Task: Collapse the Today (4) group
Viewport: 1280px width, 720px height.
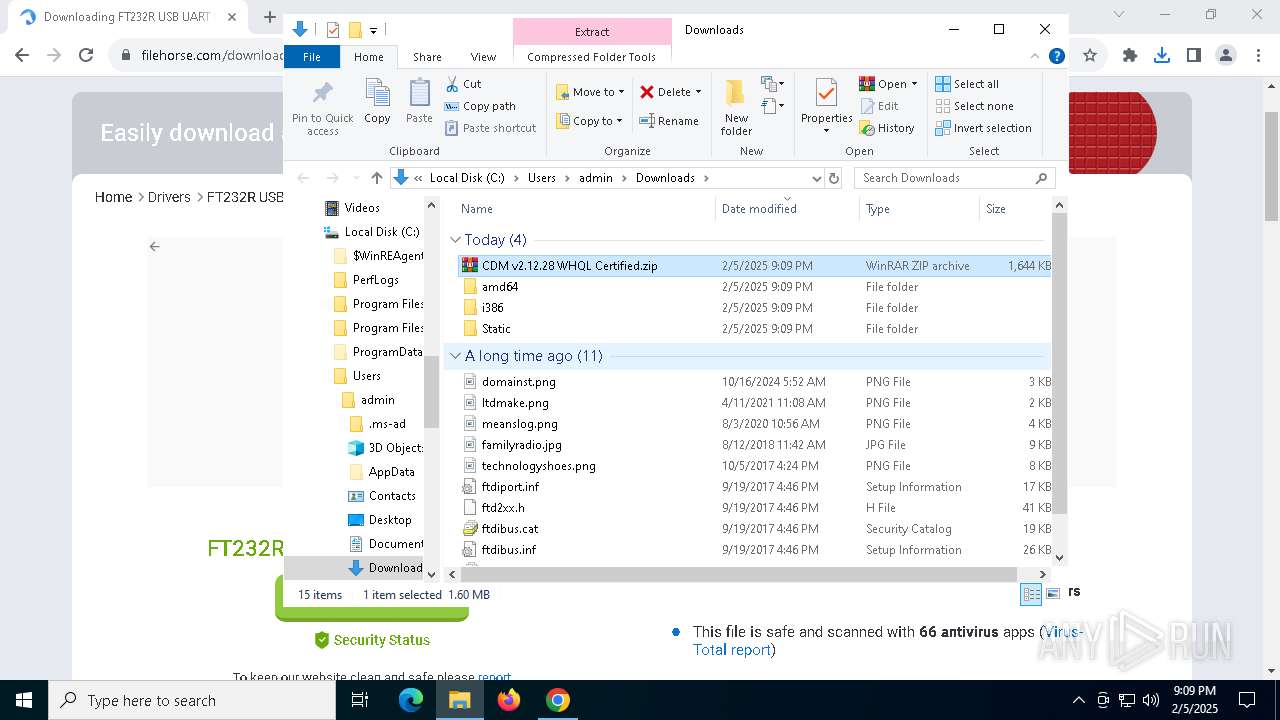Action: click(x=455, y=240)
